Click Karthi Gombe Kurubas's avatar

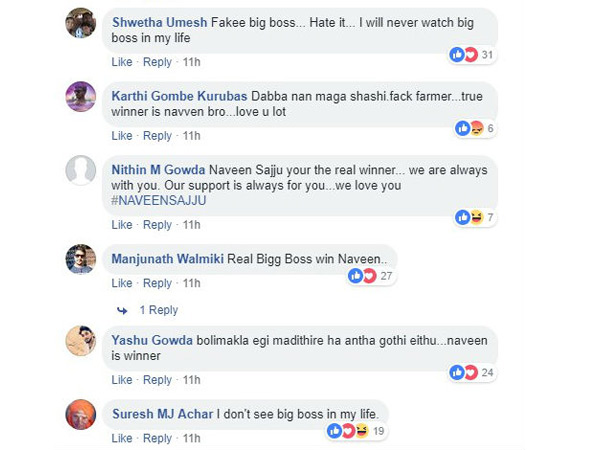click(80, 96)
